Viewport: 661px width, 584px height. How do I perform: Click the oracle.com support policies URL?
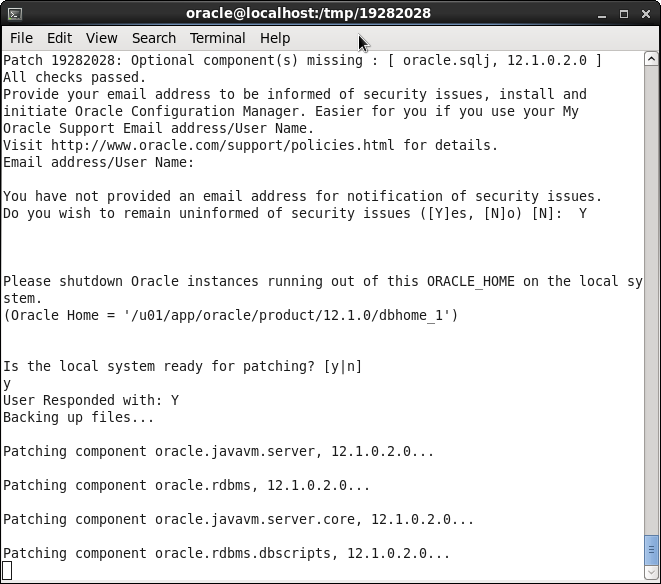coord(223,145)
